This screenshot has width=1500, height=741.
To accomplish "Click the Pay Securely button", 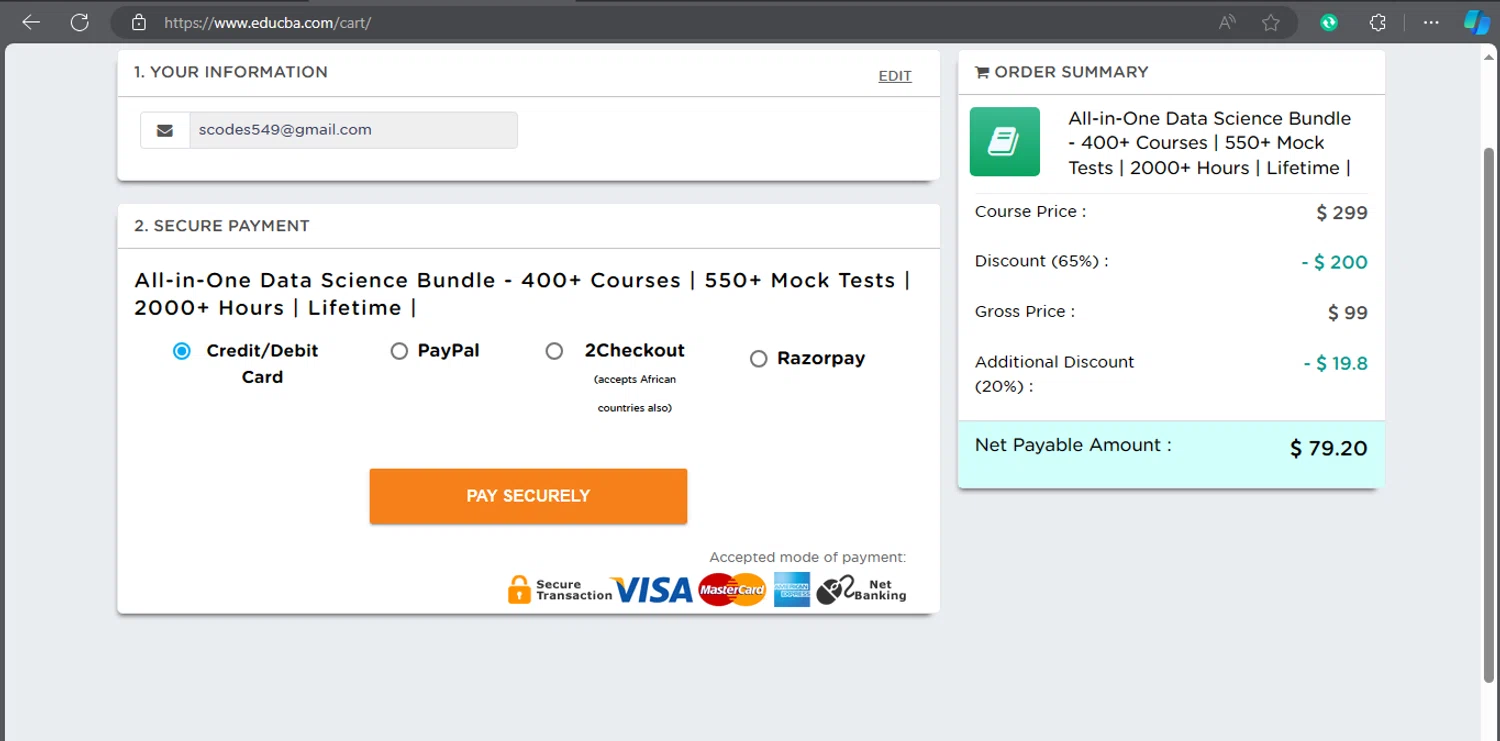I will tap(528, 496).
